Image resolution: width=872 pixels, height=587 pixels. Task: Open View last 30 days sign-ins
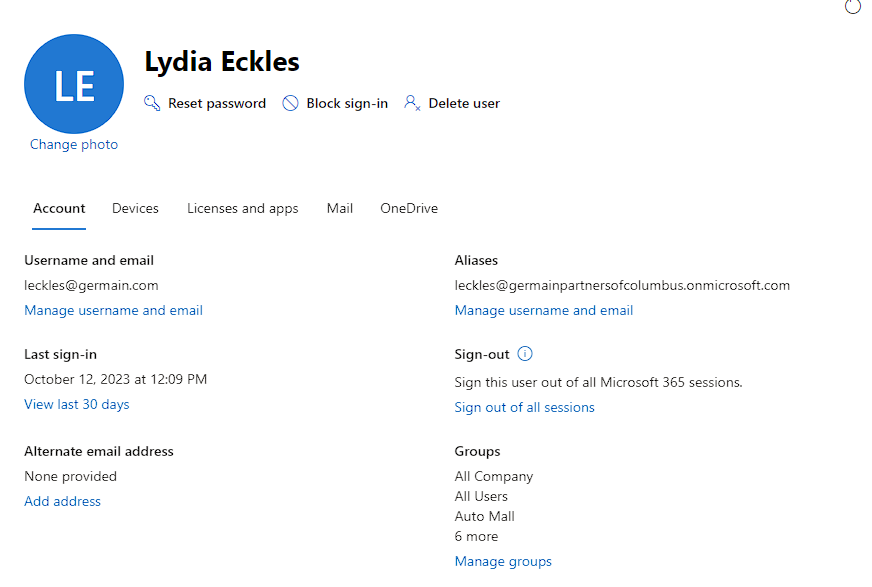point(77,404)
